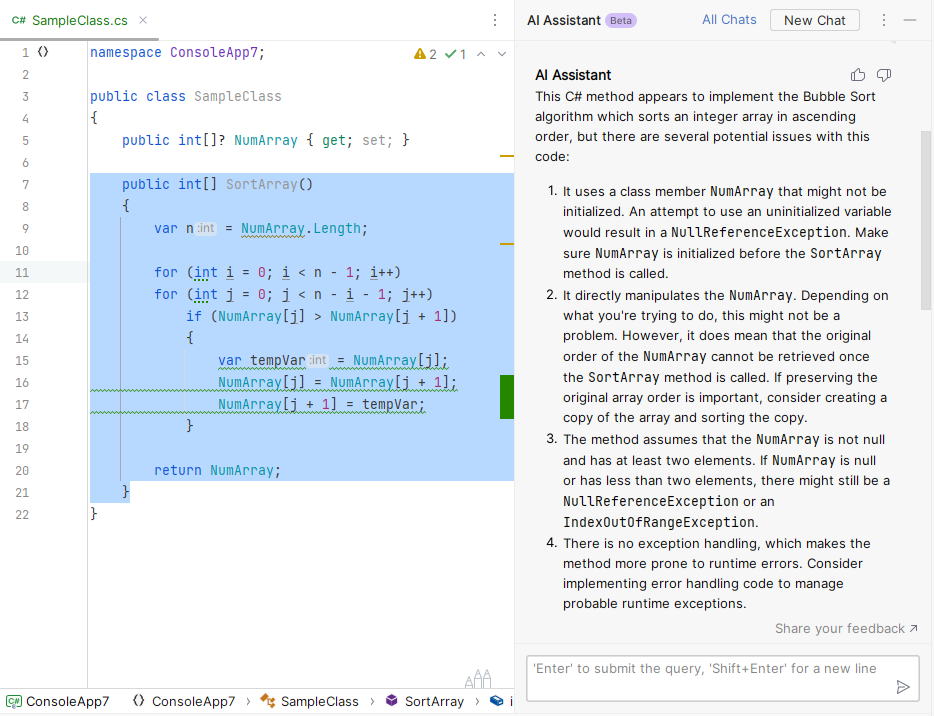The width and height of the screenshot is (934, 716).
Task: Click the previous-problem chevron near inspections widget
Action: tap(479, 54)
